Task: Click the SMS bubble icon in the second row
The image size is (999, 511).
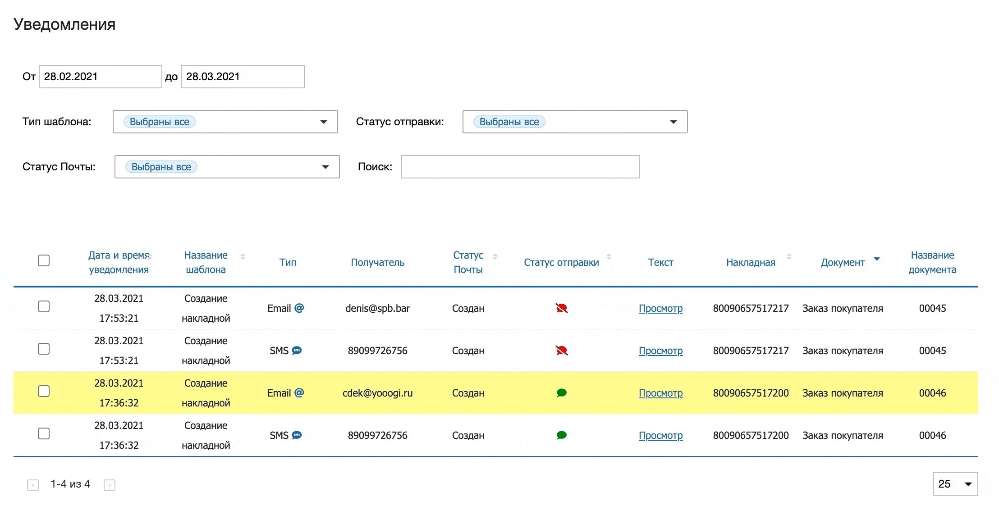Action: tap(297, 351)
